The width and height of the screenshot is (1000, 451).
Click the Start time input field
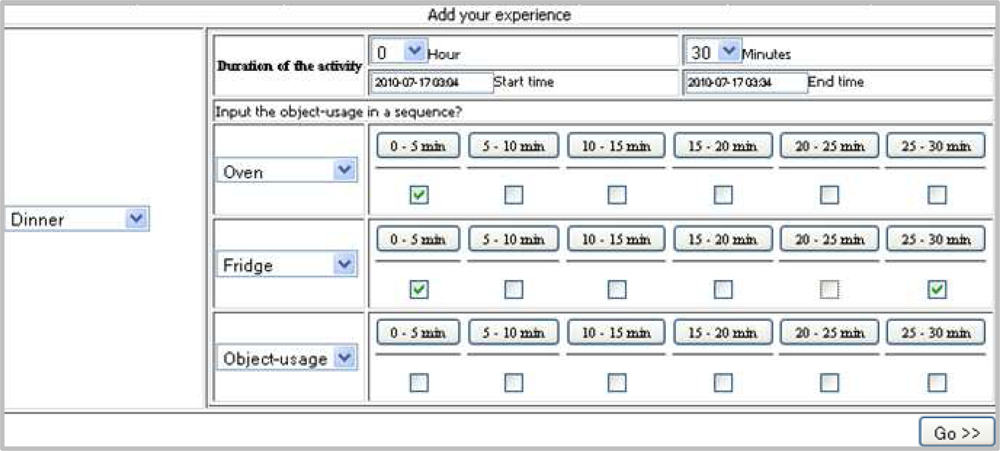(432, 82)
